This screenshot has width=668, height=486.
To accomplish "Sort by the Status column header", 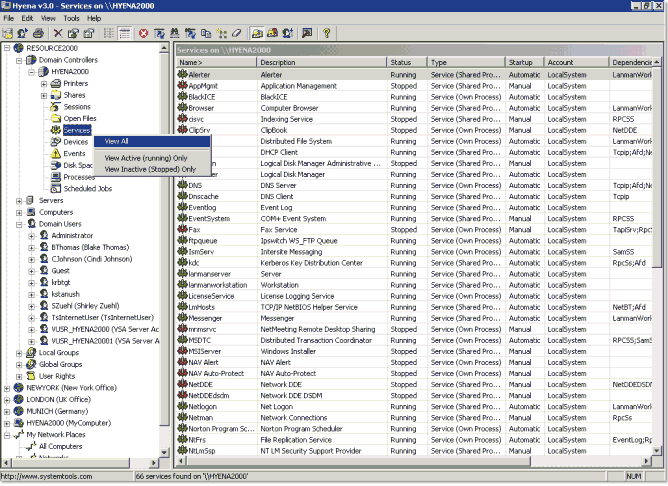I will (x=407, y=62).
